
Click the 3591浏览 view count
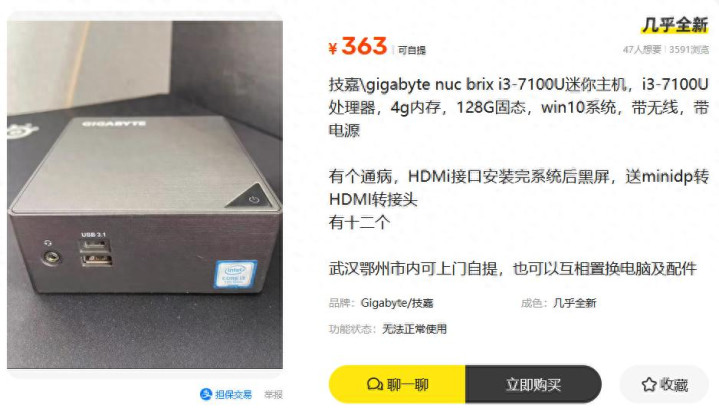click(x=689, y=50)
